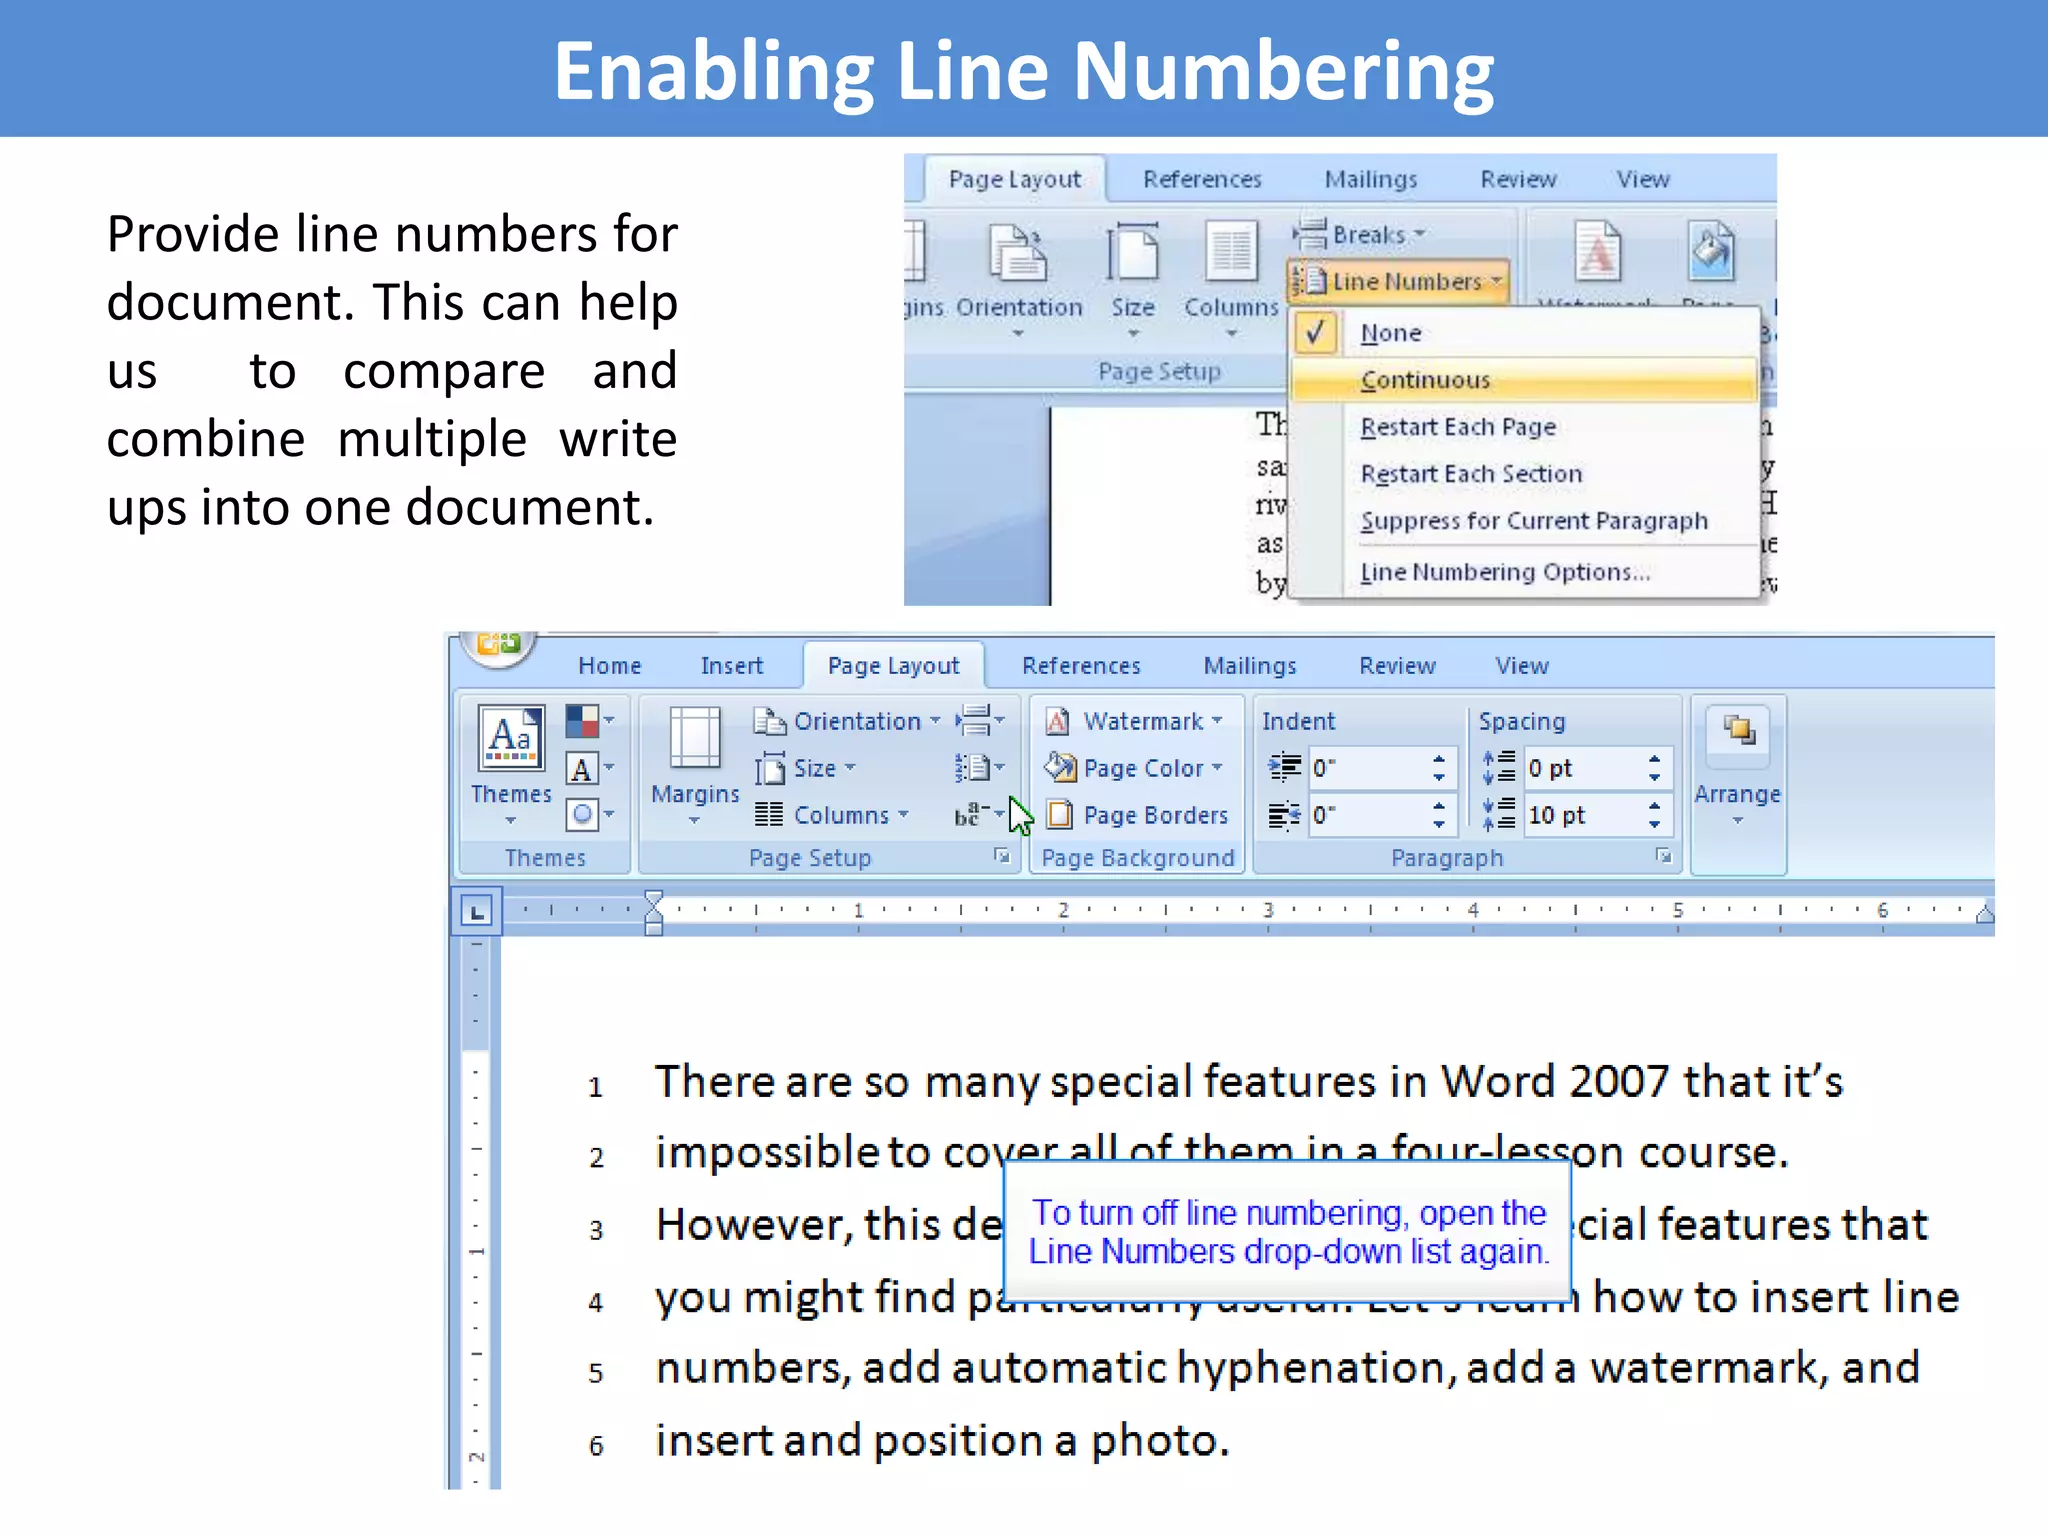The width and height of the screenshot is (2048, 1536).
Task: Click Orientation in lower ribbon Page Setup
Action: tap(847, 721)
